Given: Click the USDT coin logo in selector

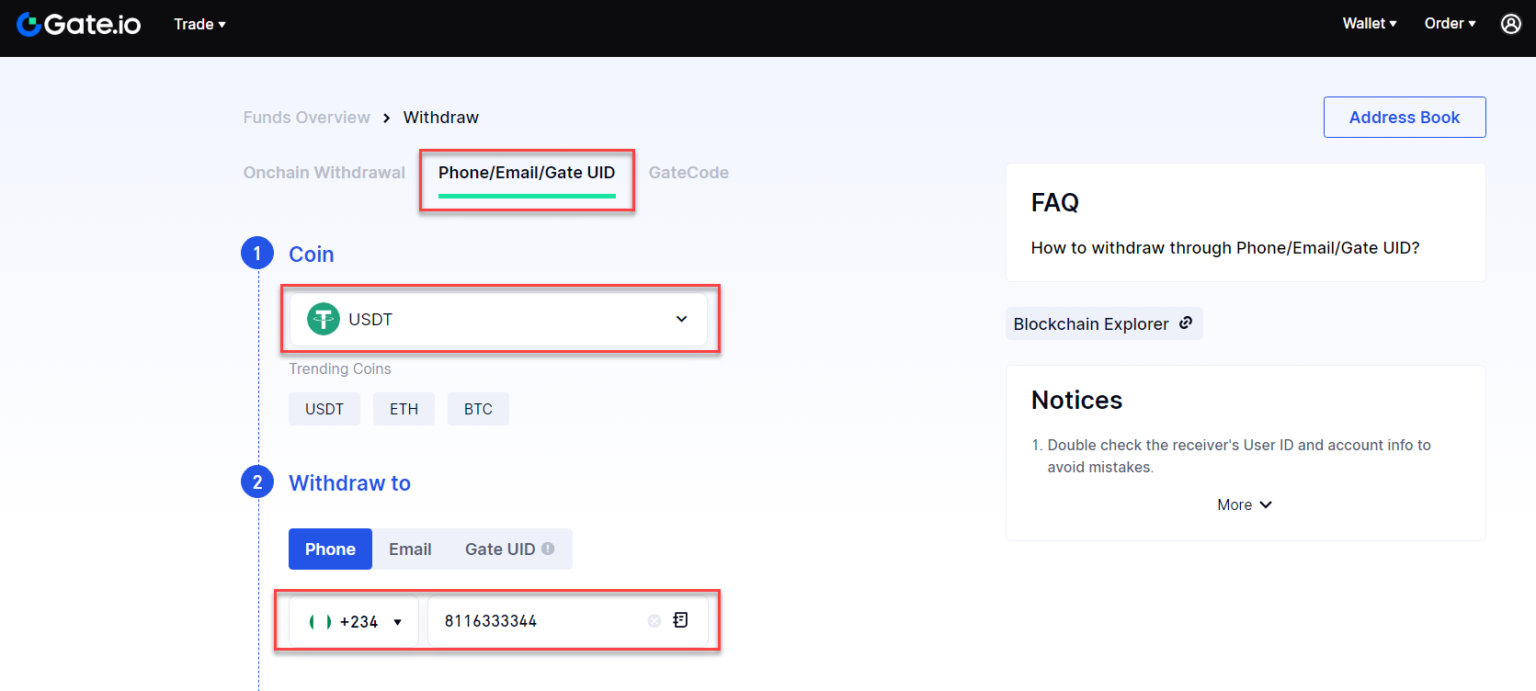Looking at the screenshot, I should coord(323,319).
